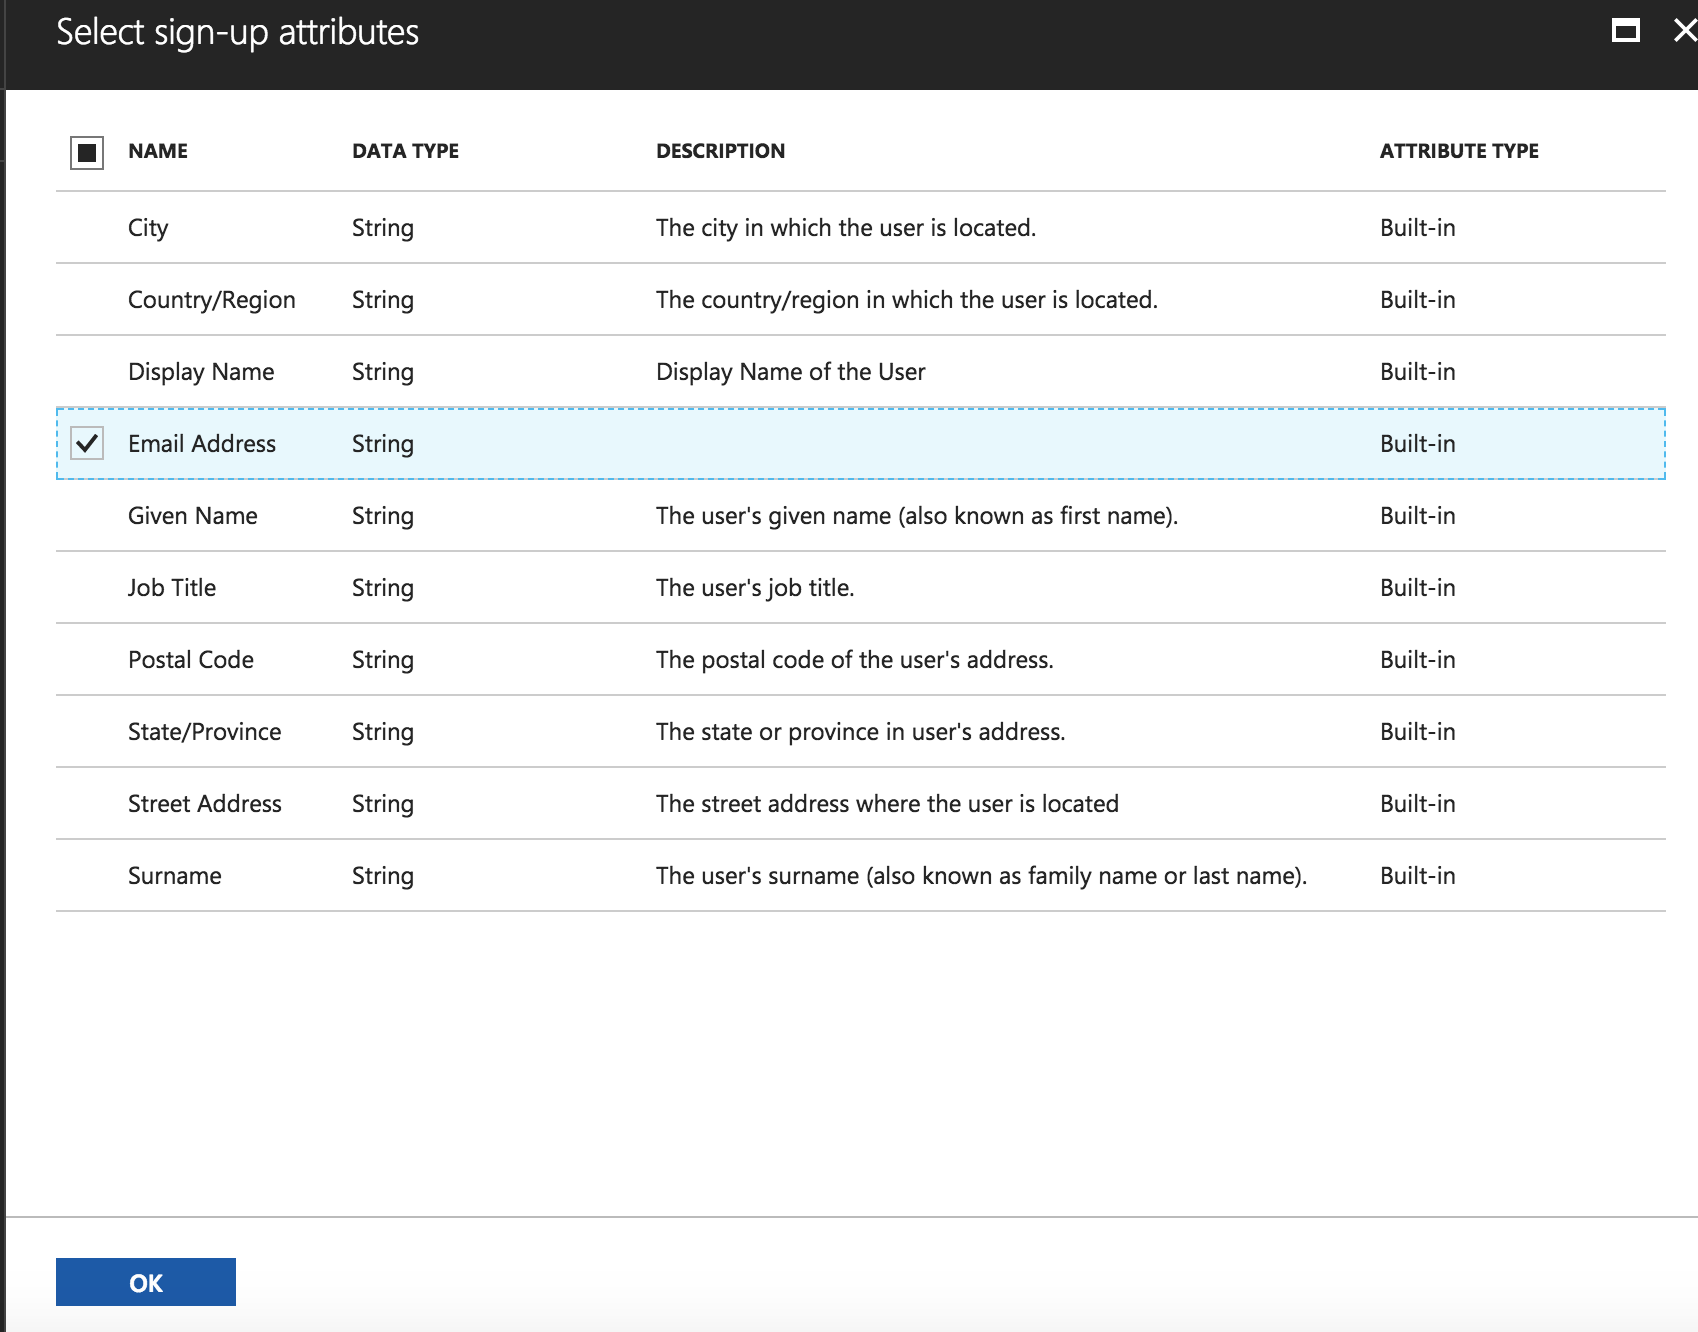This screenshot has height=1332, width=1698.
Task: Click String in the Surname row
Action: coord(383,876)
